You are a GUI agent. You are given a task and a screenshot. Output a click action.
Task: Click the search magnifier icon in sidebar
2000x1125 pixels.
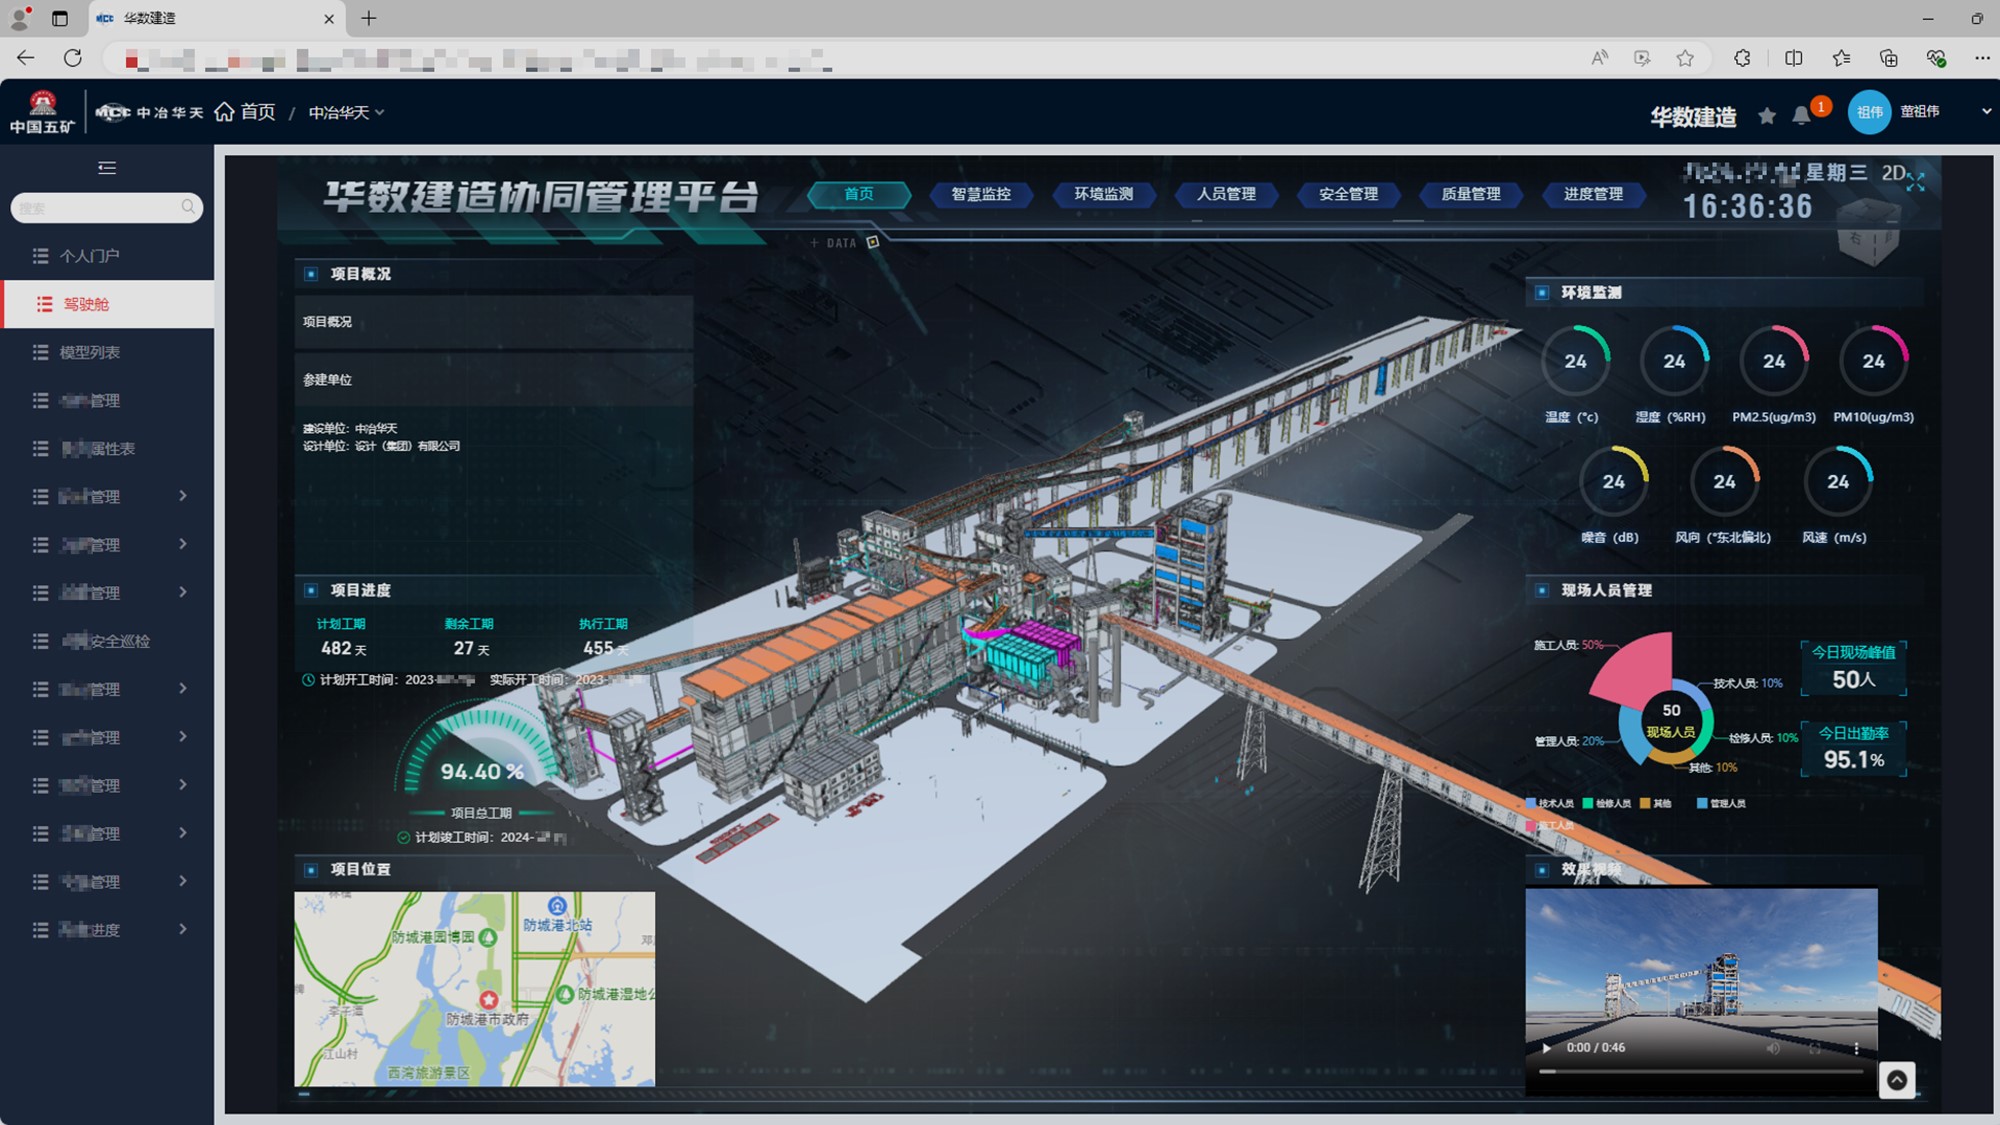click(188, 207)
